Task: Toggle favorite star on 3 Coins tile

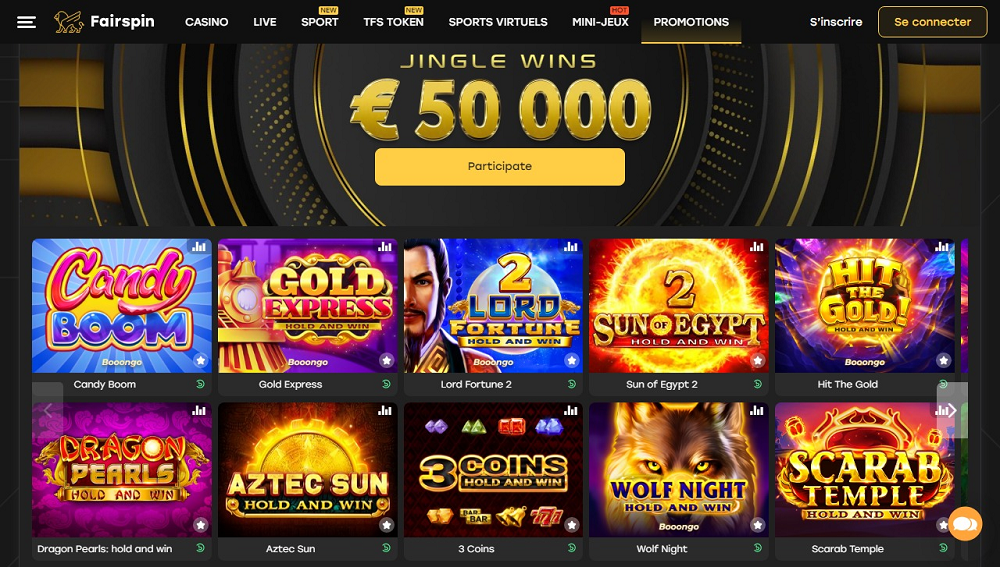Action: (x=571, y=525)
